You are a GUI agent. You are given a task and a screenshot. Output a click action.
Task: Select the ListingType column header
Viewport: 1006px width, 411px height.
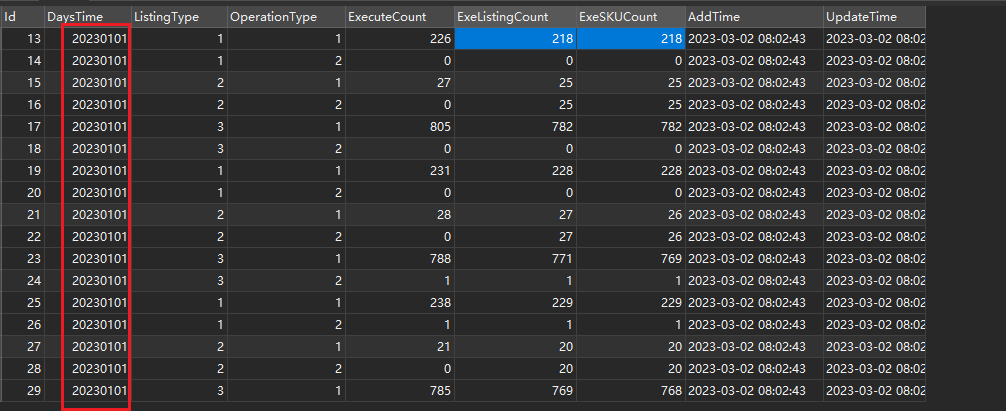click(x=179, y=17)
